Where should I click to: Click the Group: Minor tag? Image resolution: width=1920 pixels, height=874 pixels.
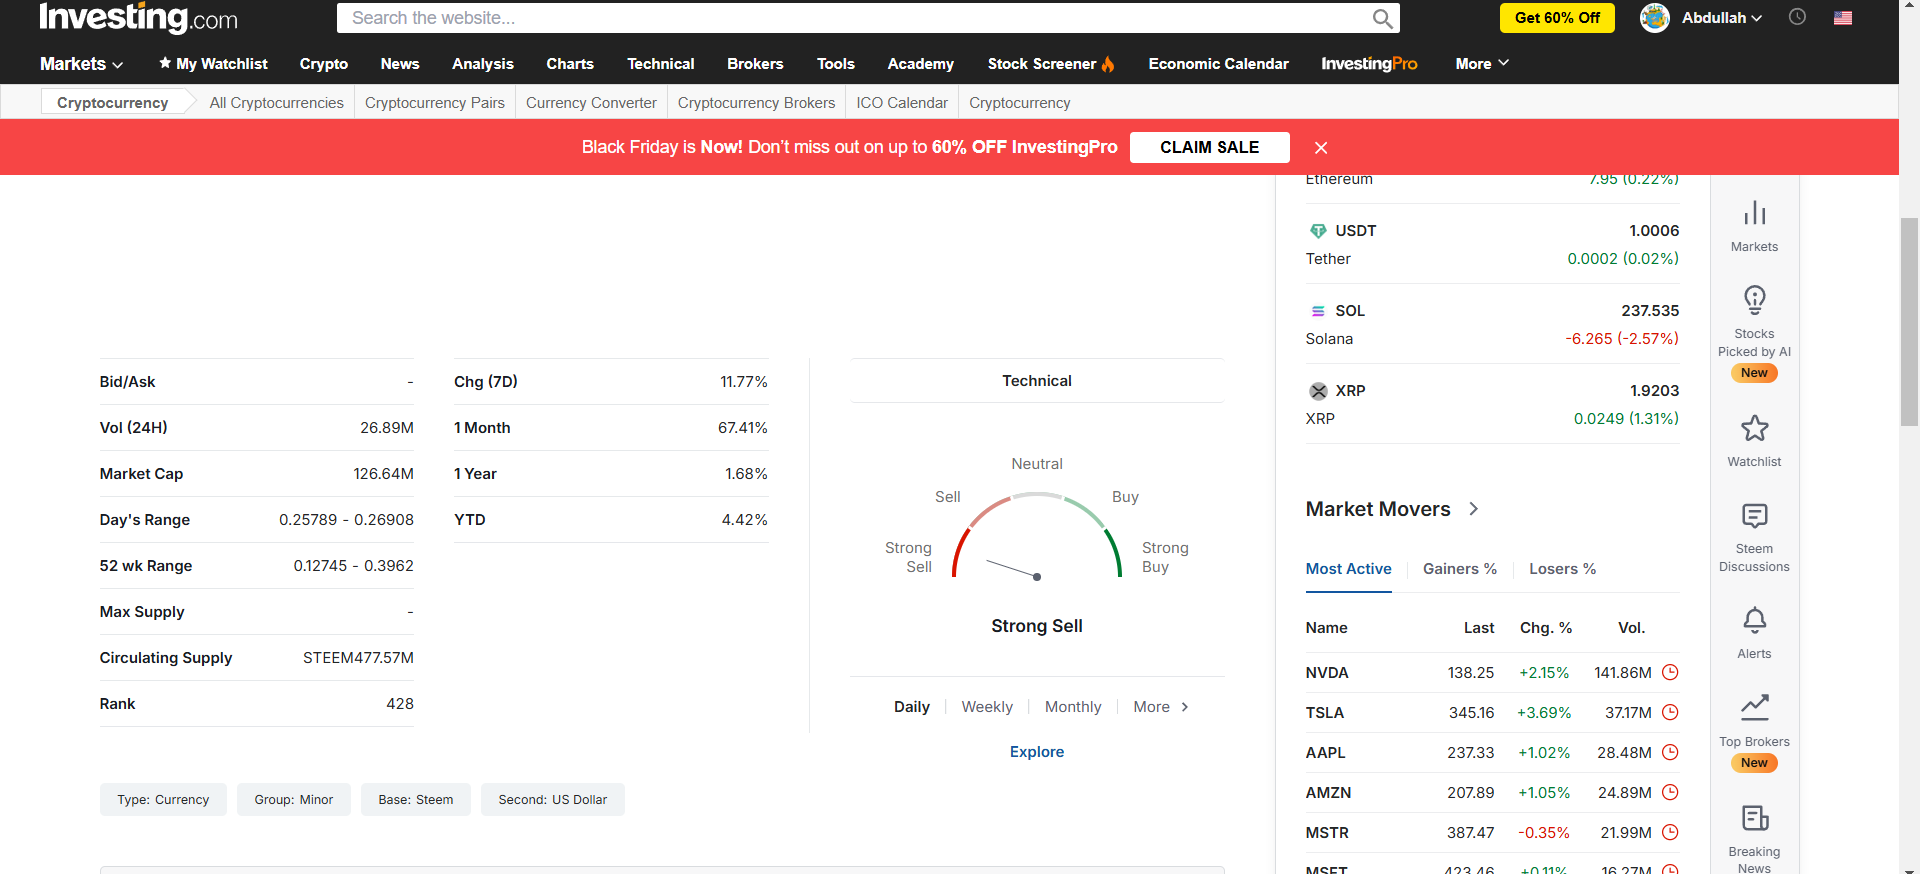(x=294, y=800)
